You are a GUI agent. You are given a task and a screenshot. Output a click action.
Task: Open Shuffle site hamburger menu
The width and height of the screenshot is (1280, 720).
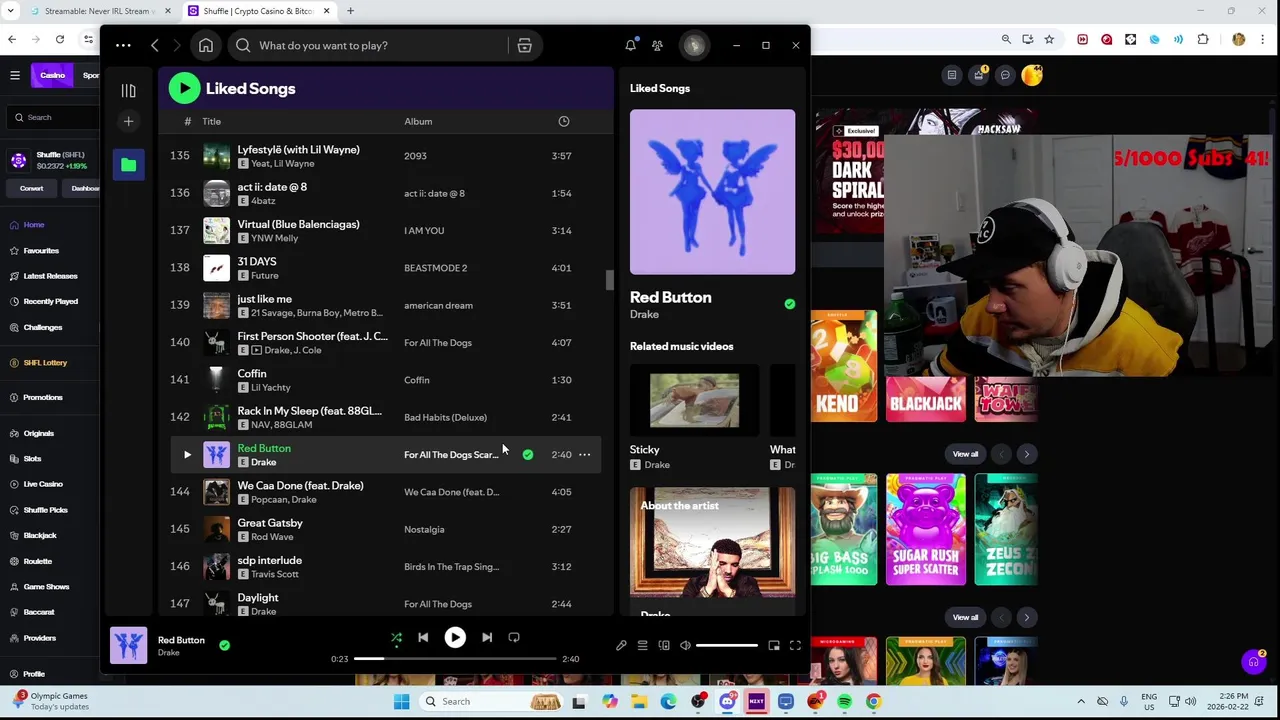click(x=15, y=75)
